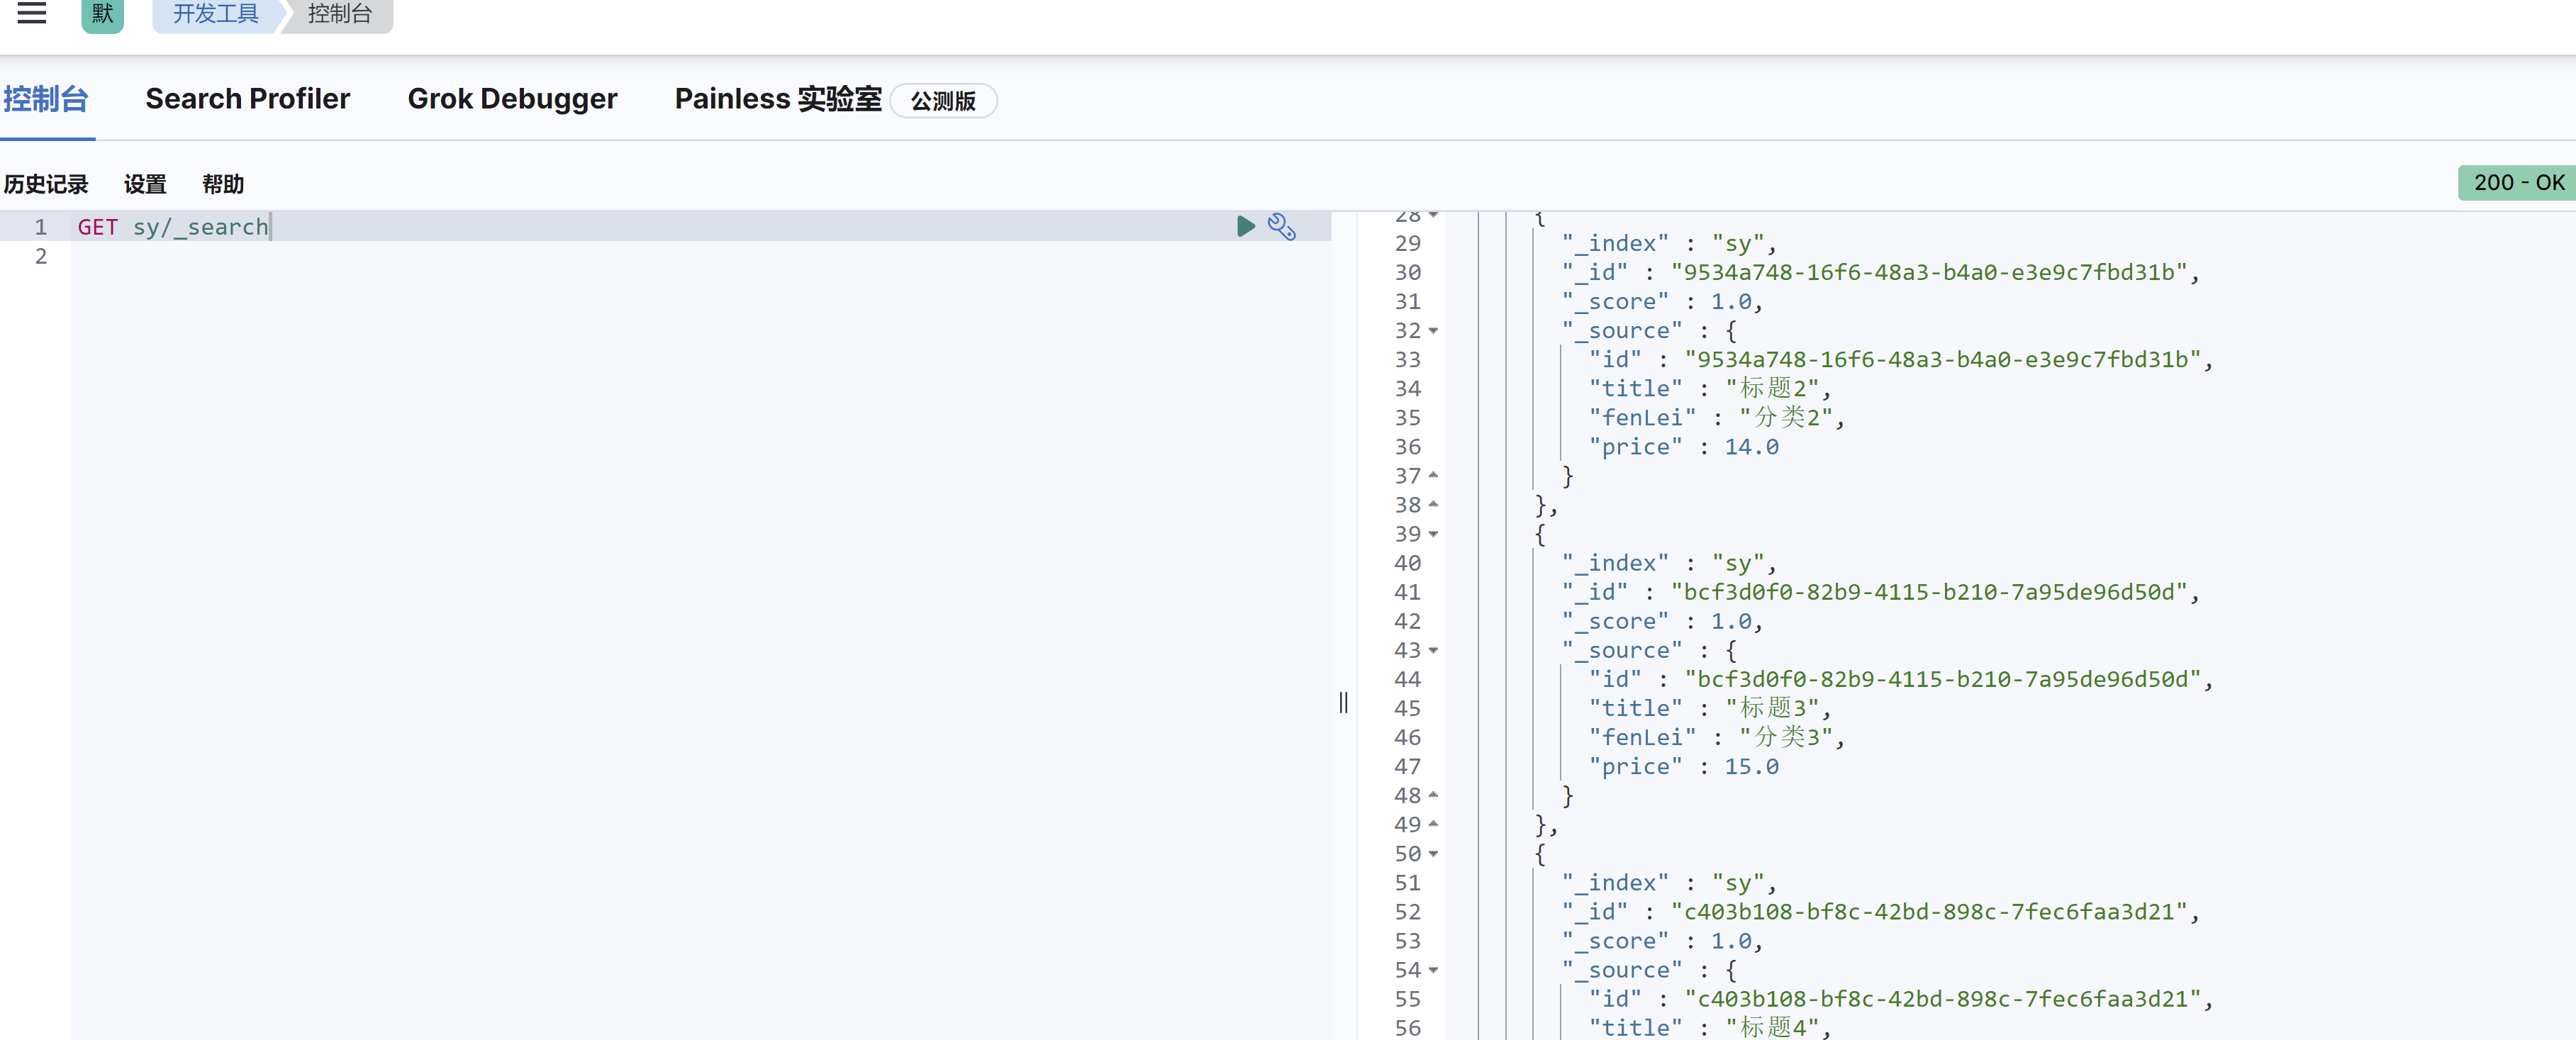Screen dimensions: 2576x1040
Task: Run the GET sy/_search request
Action: point(1245,226)
